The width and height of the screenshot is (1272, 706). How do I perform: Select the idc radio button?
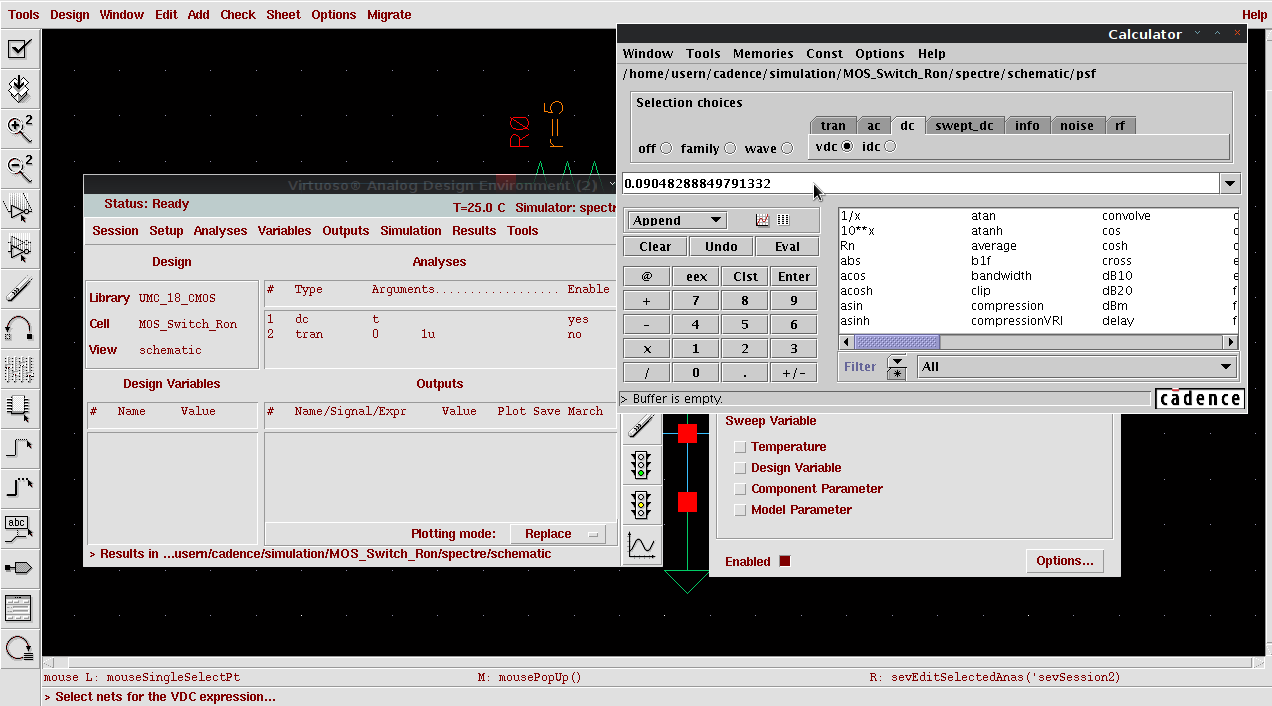coord(890,146)
